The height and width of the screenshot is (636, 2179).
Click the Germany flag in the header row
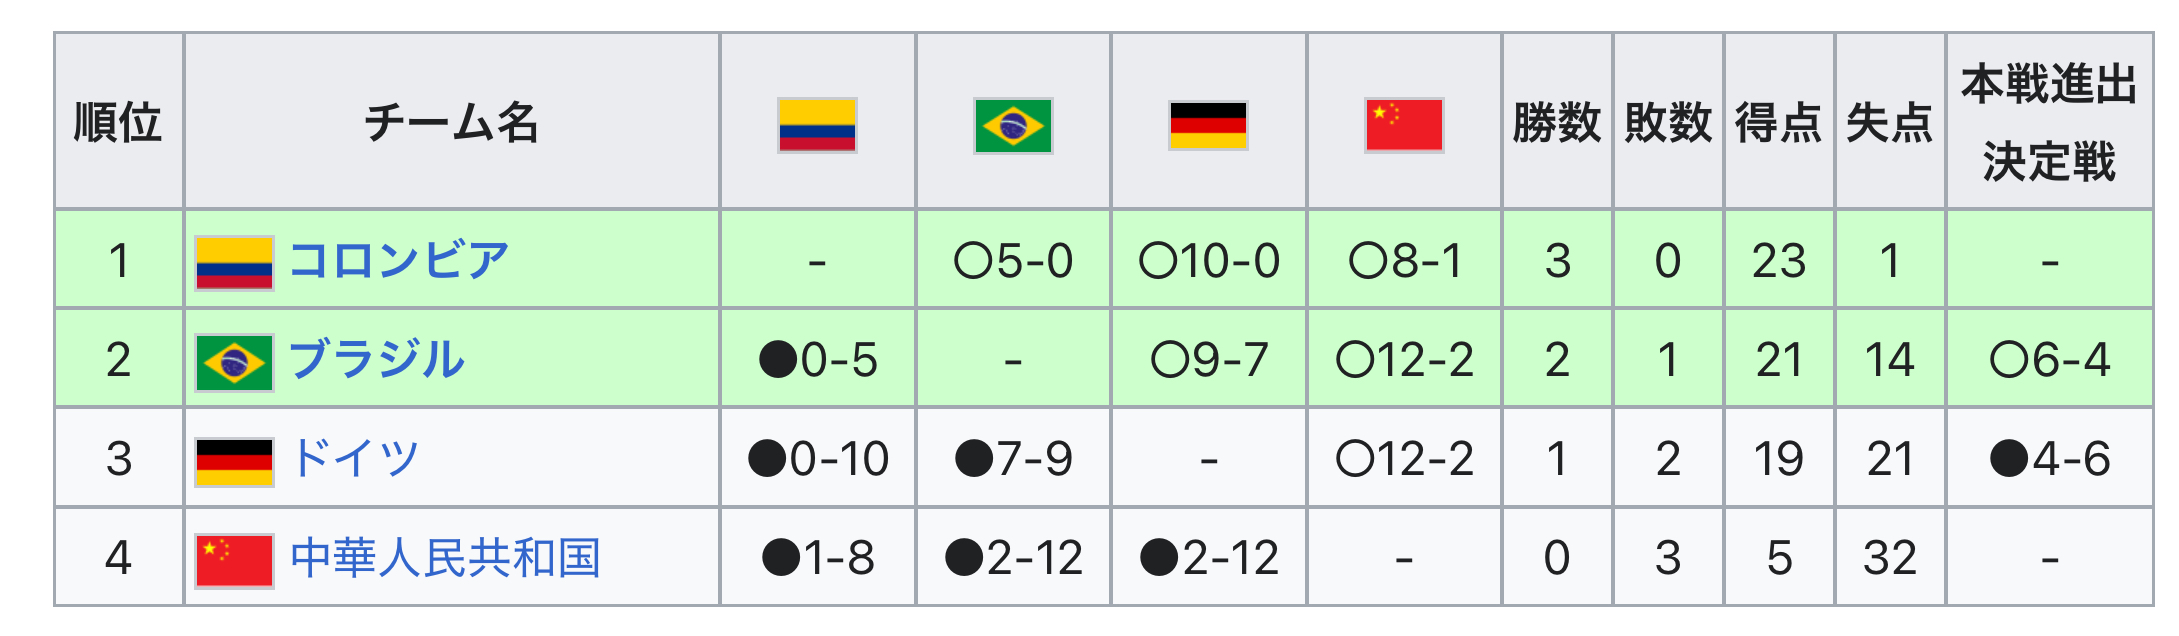[x=1208, y=125]
